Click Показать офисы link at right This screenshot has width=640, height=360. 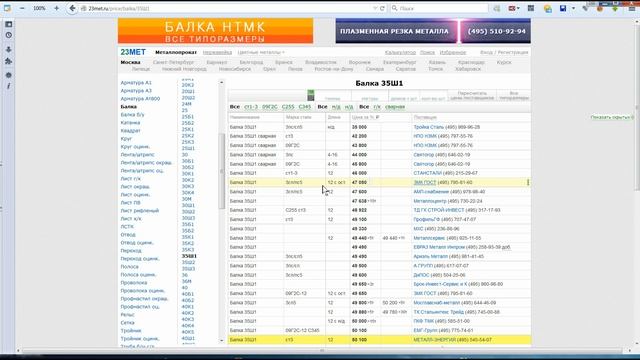pos(611,118)
